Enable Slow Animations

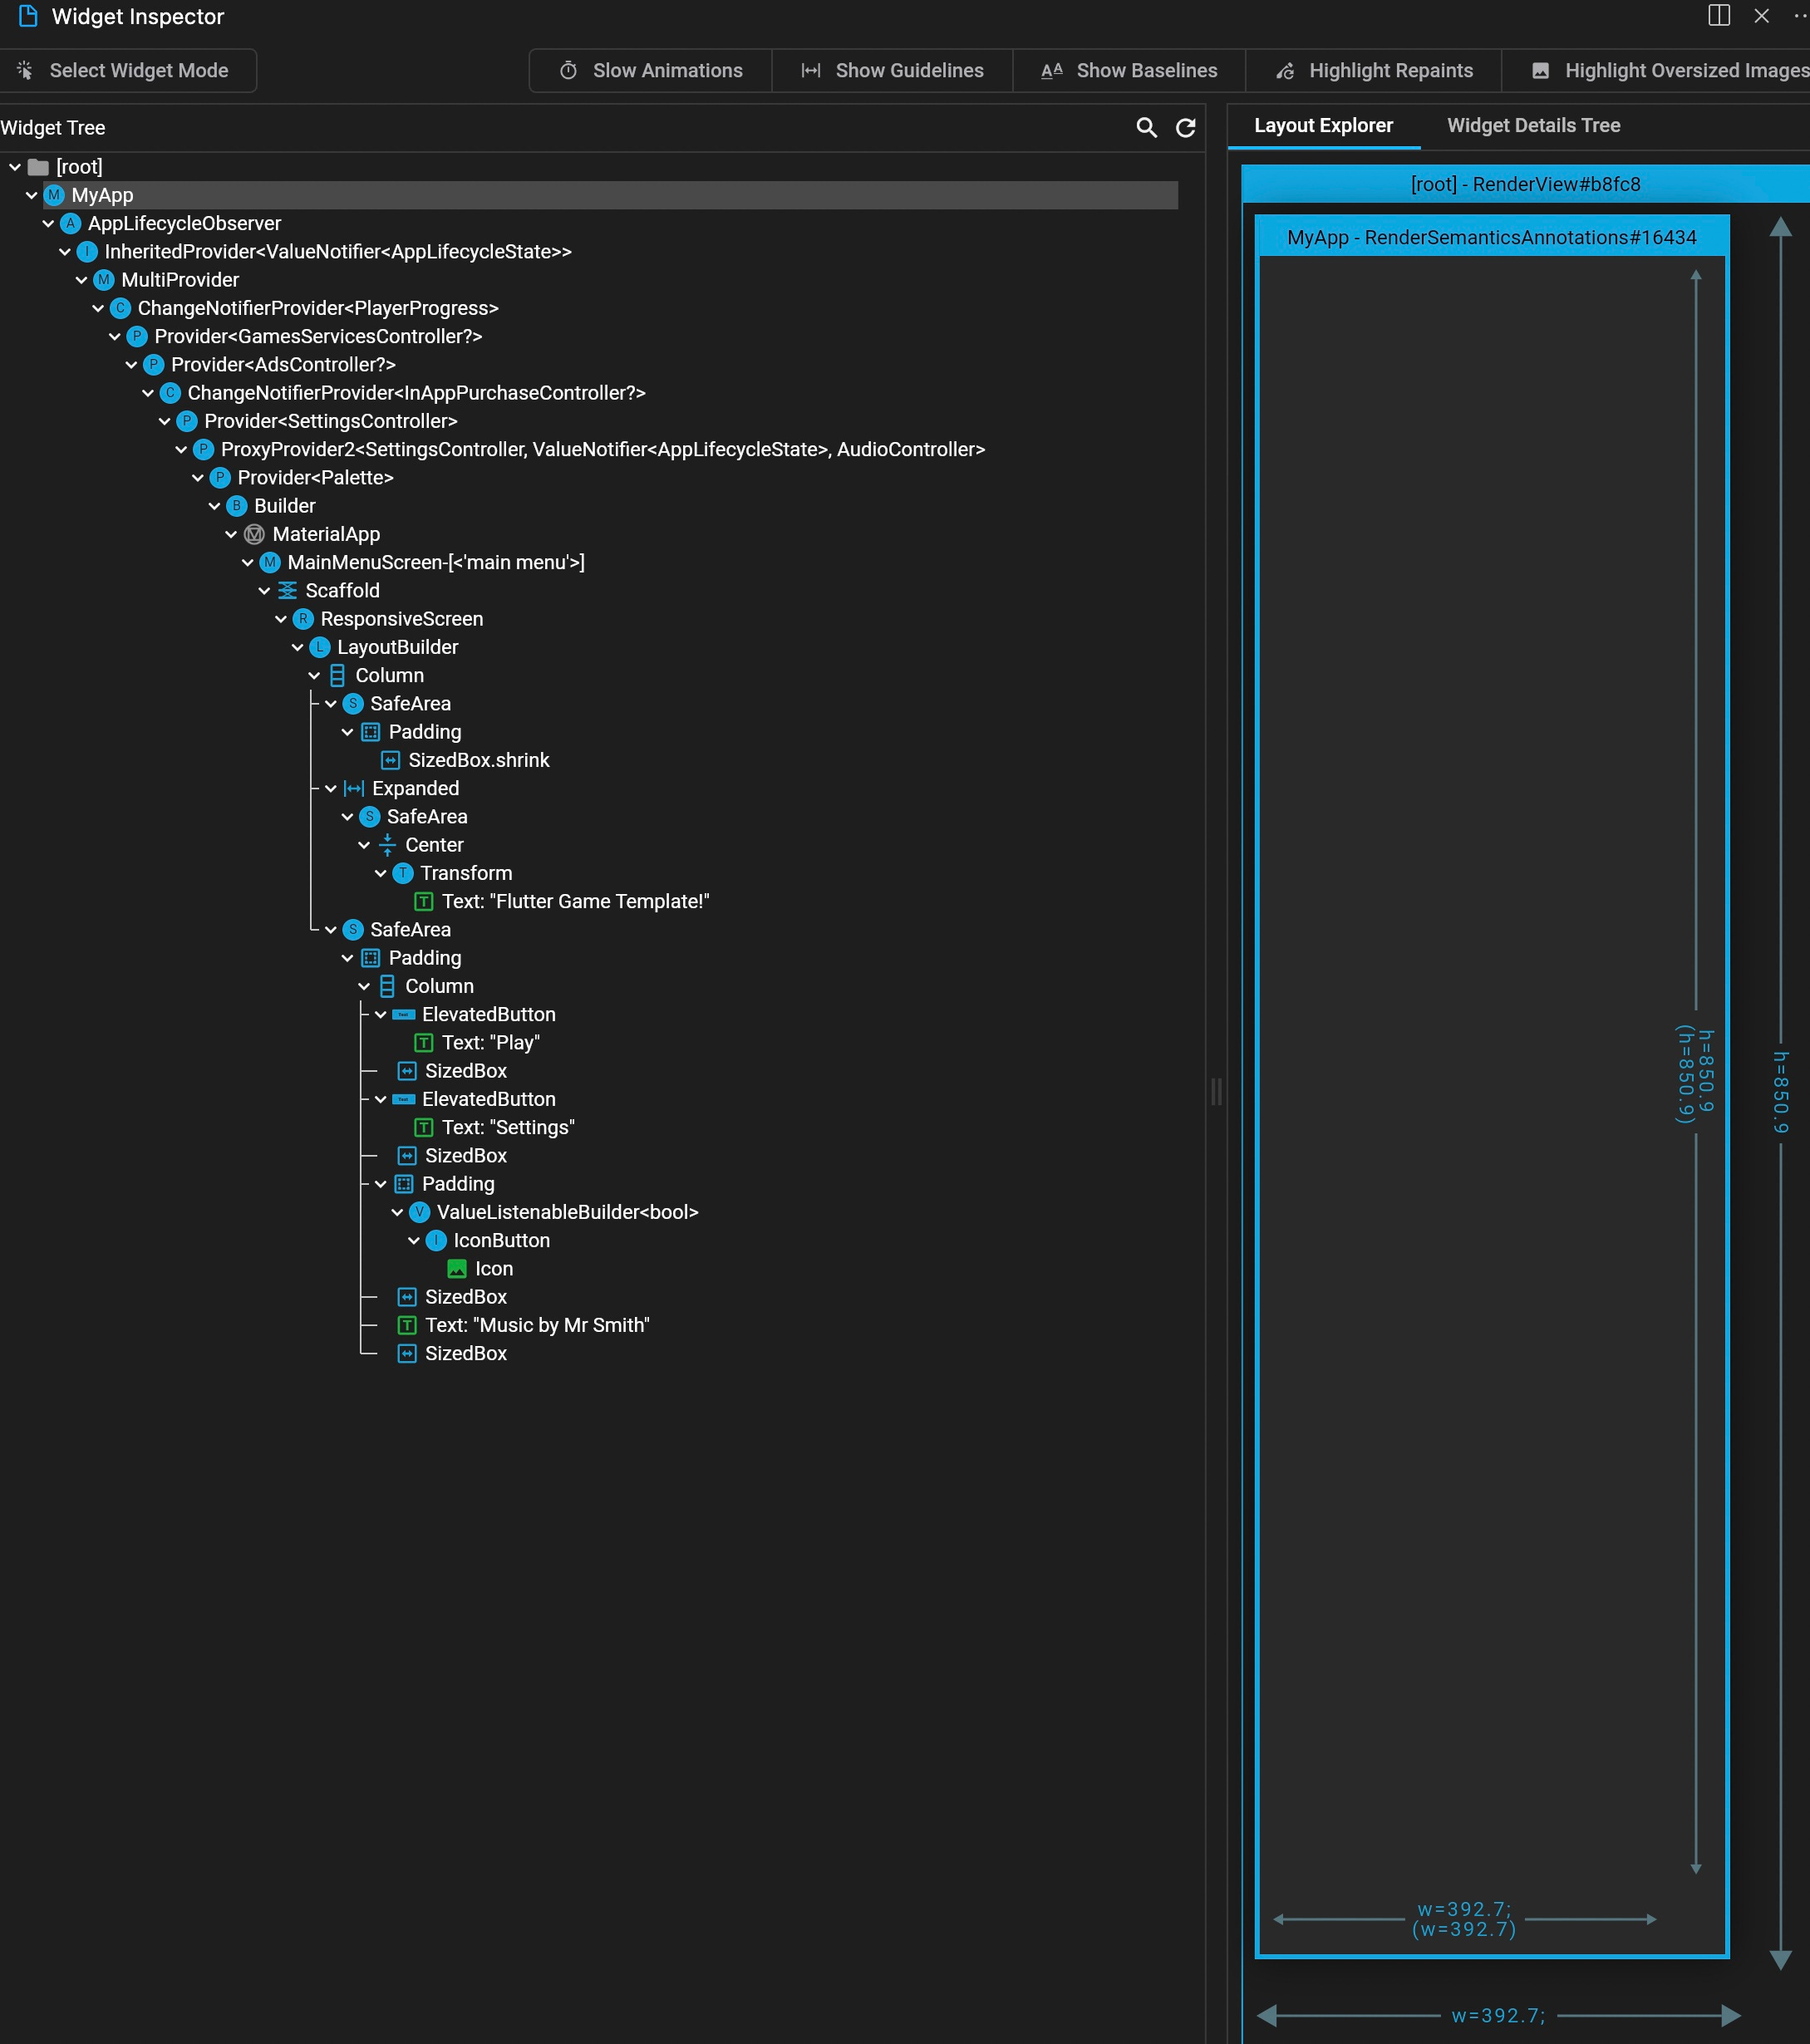[x=651, y=71]
